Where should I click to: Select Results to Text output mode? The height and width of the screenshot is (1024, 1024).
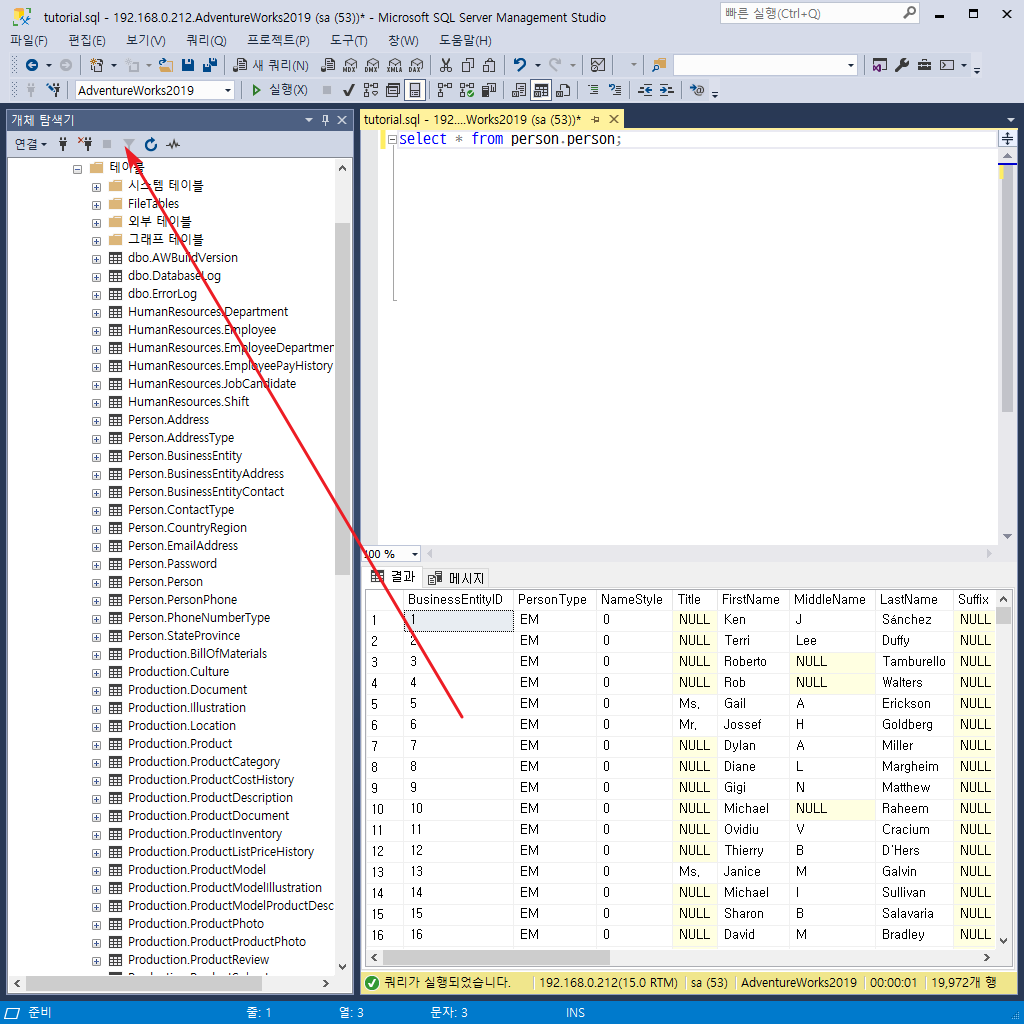pos(519,89)
